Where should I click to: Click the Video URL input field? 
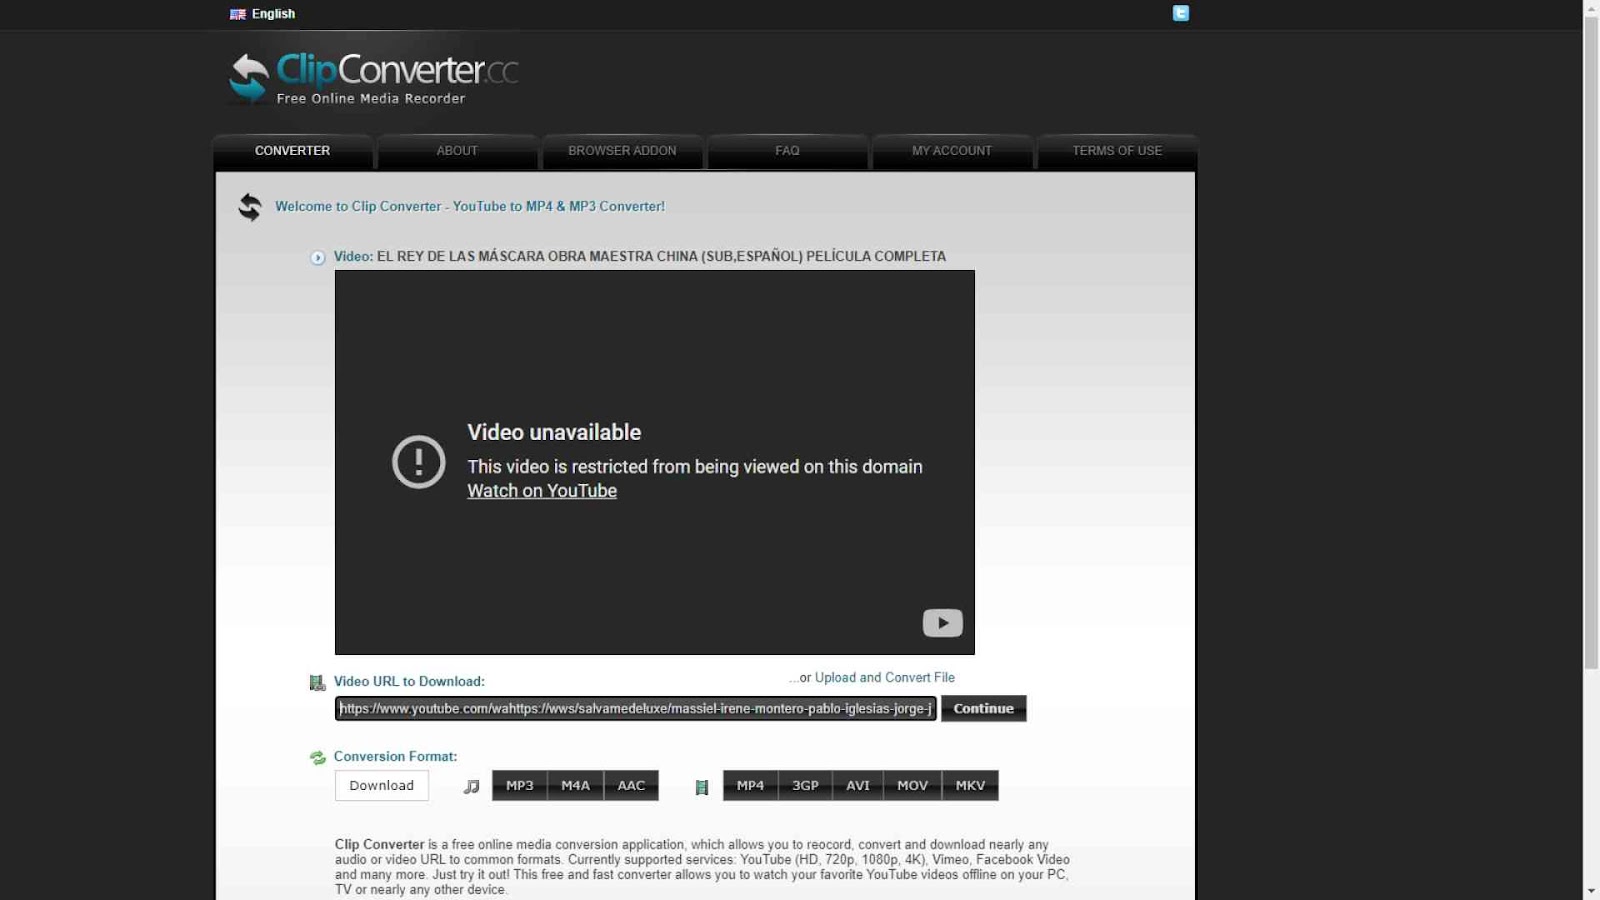pos(636,709)
